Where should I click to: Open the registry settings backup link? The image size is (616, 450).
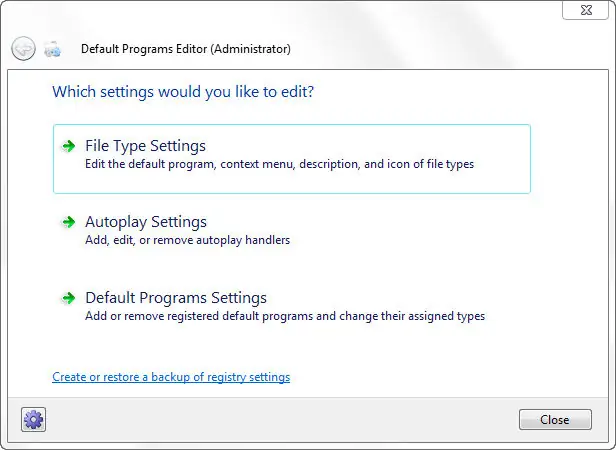click(x=171, y=377)
